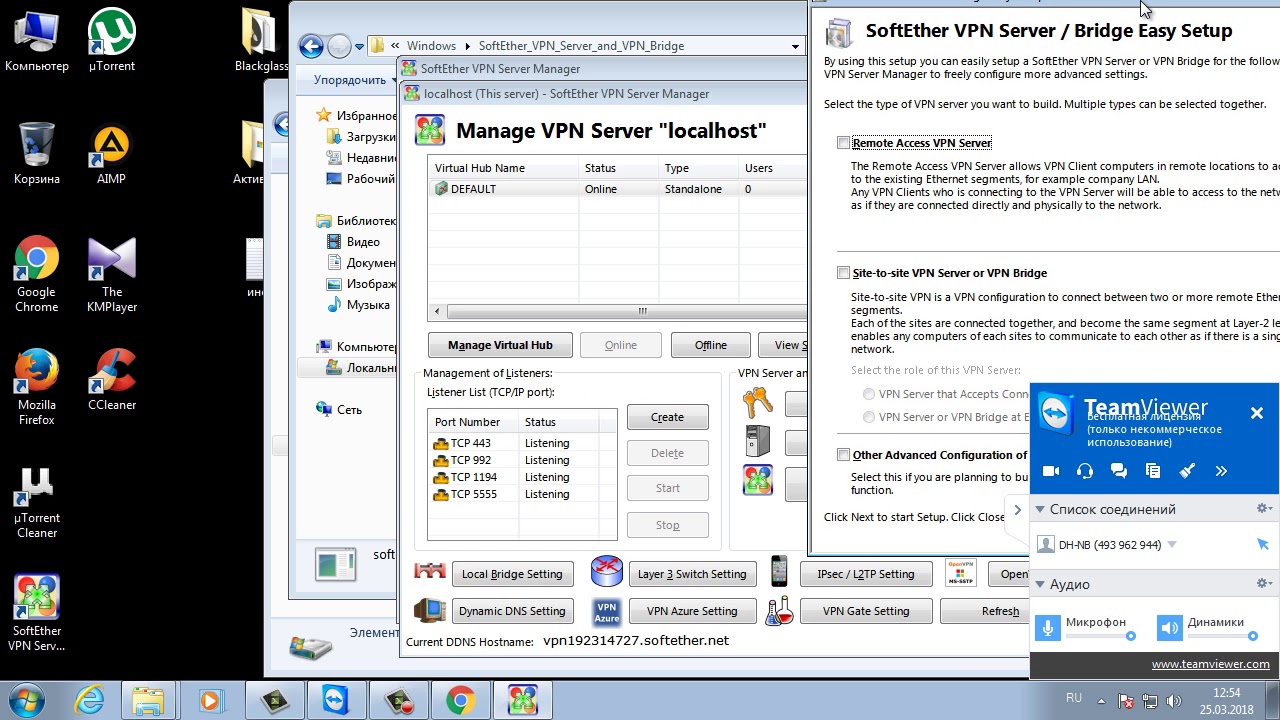Select VPN Server that Accepts Connection radio
The height and width of the screenshot is (720, 1280).
(x=869, y=394)
